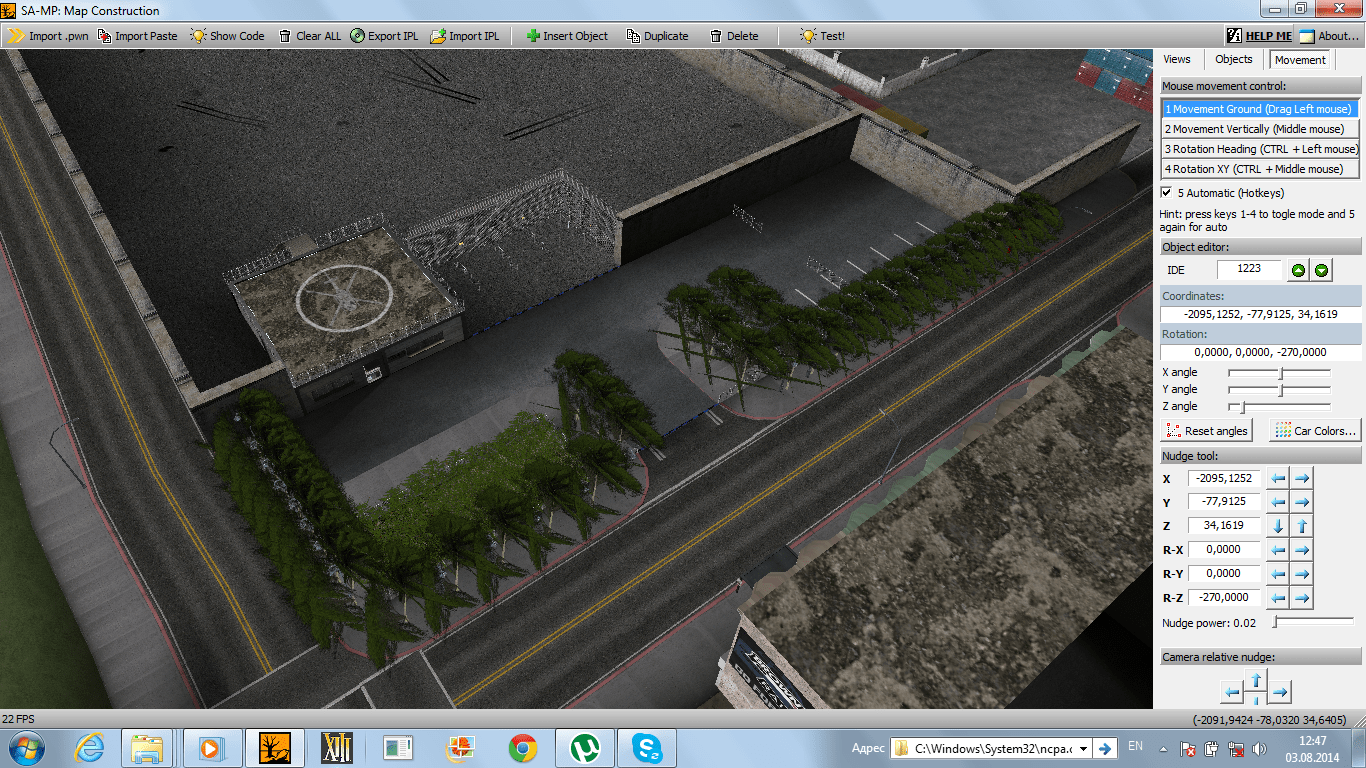Nudge Y left arrow
The width and height of the screenshot is (1366, 768).
[x=1278, y=502]
